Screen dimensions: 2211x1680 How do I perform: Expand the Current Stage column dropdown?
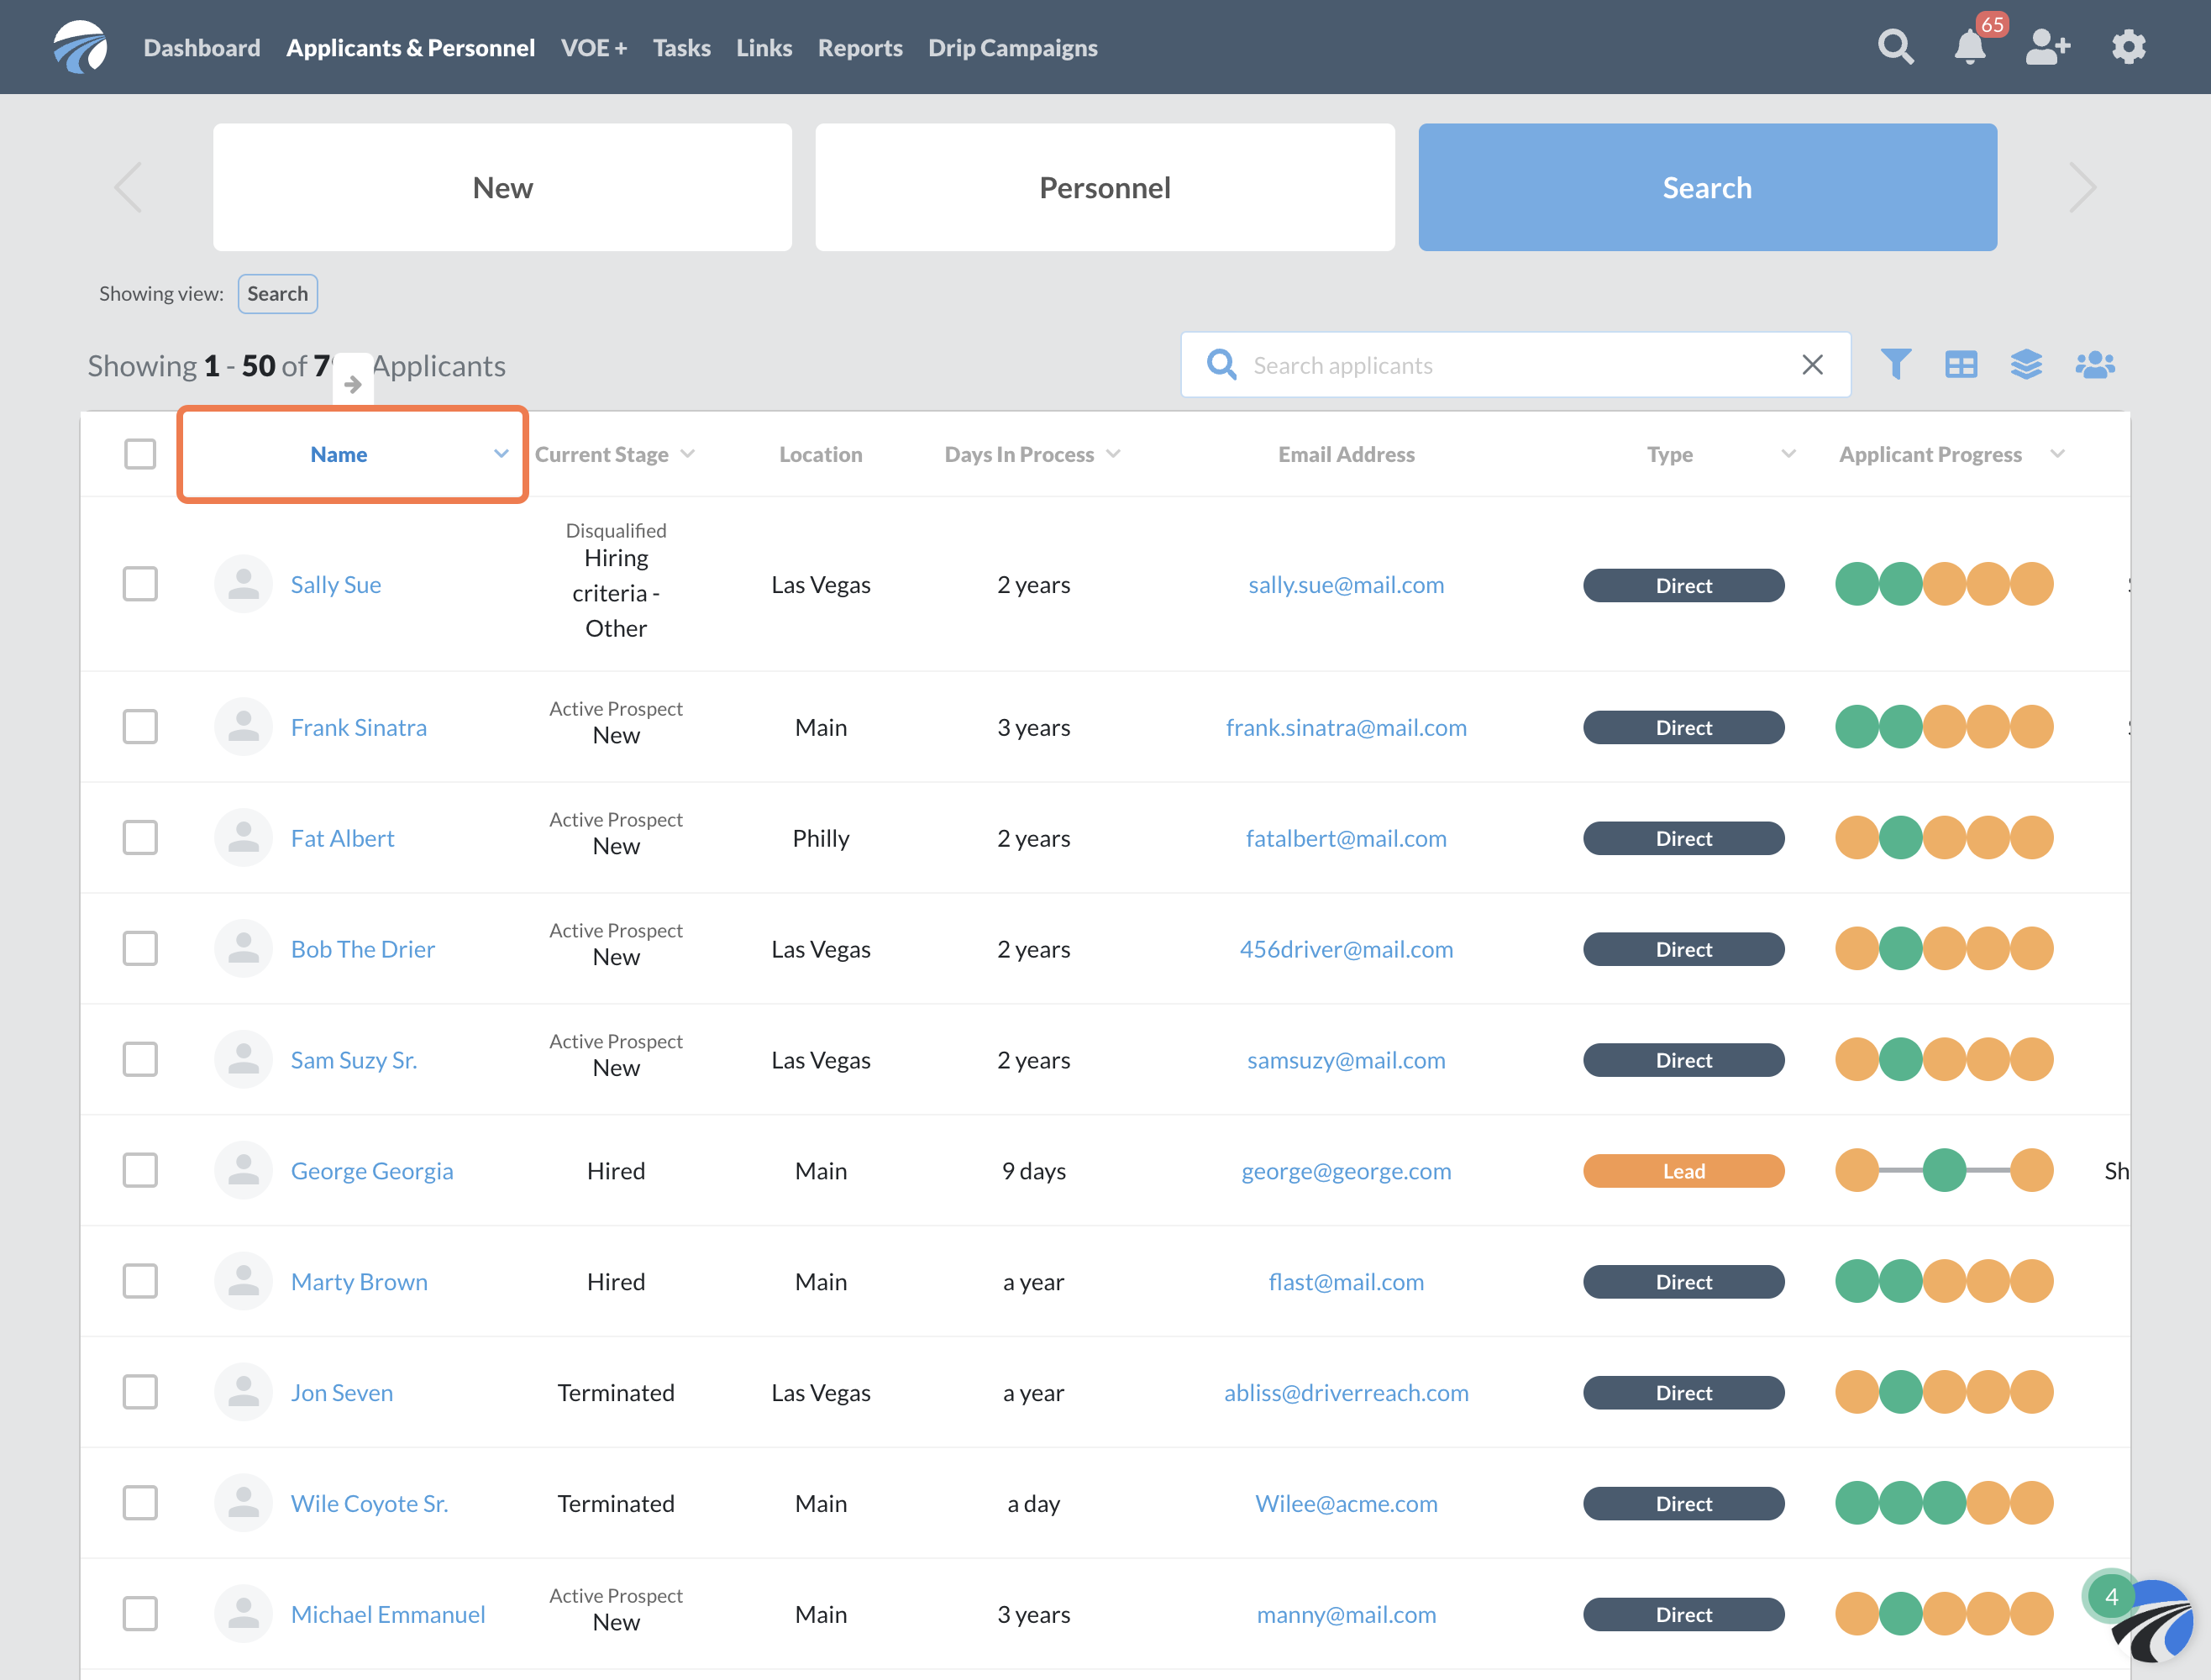tap(688, 454)
